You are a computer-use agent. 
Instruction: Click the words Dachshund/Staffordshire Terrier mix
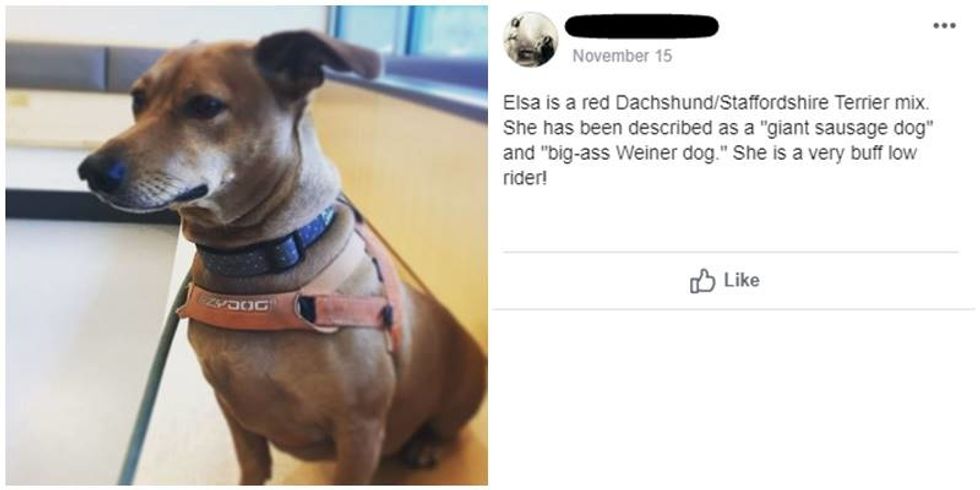770,102
